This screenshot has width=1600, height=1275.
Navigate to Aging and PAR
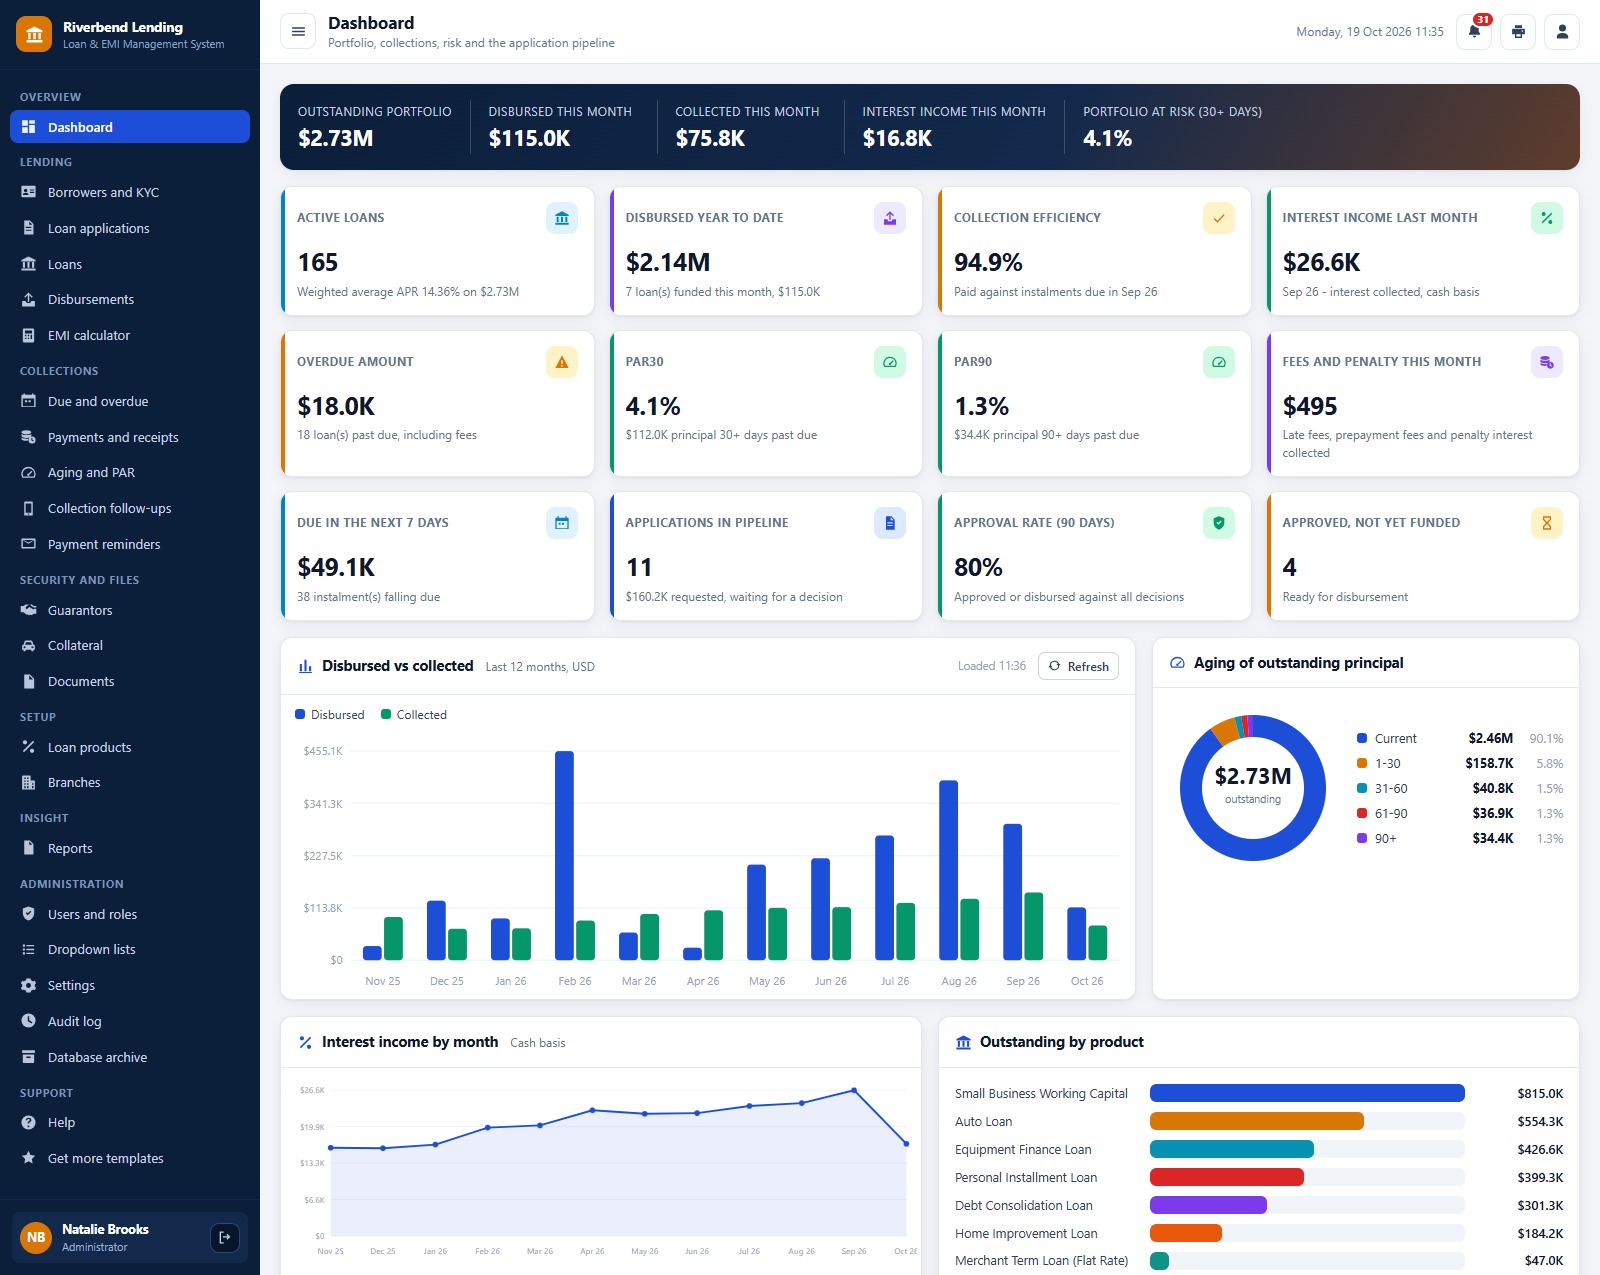click(130, 472)
